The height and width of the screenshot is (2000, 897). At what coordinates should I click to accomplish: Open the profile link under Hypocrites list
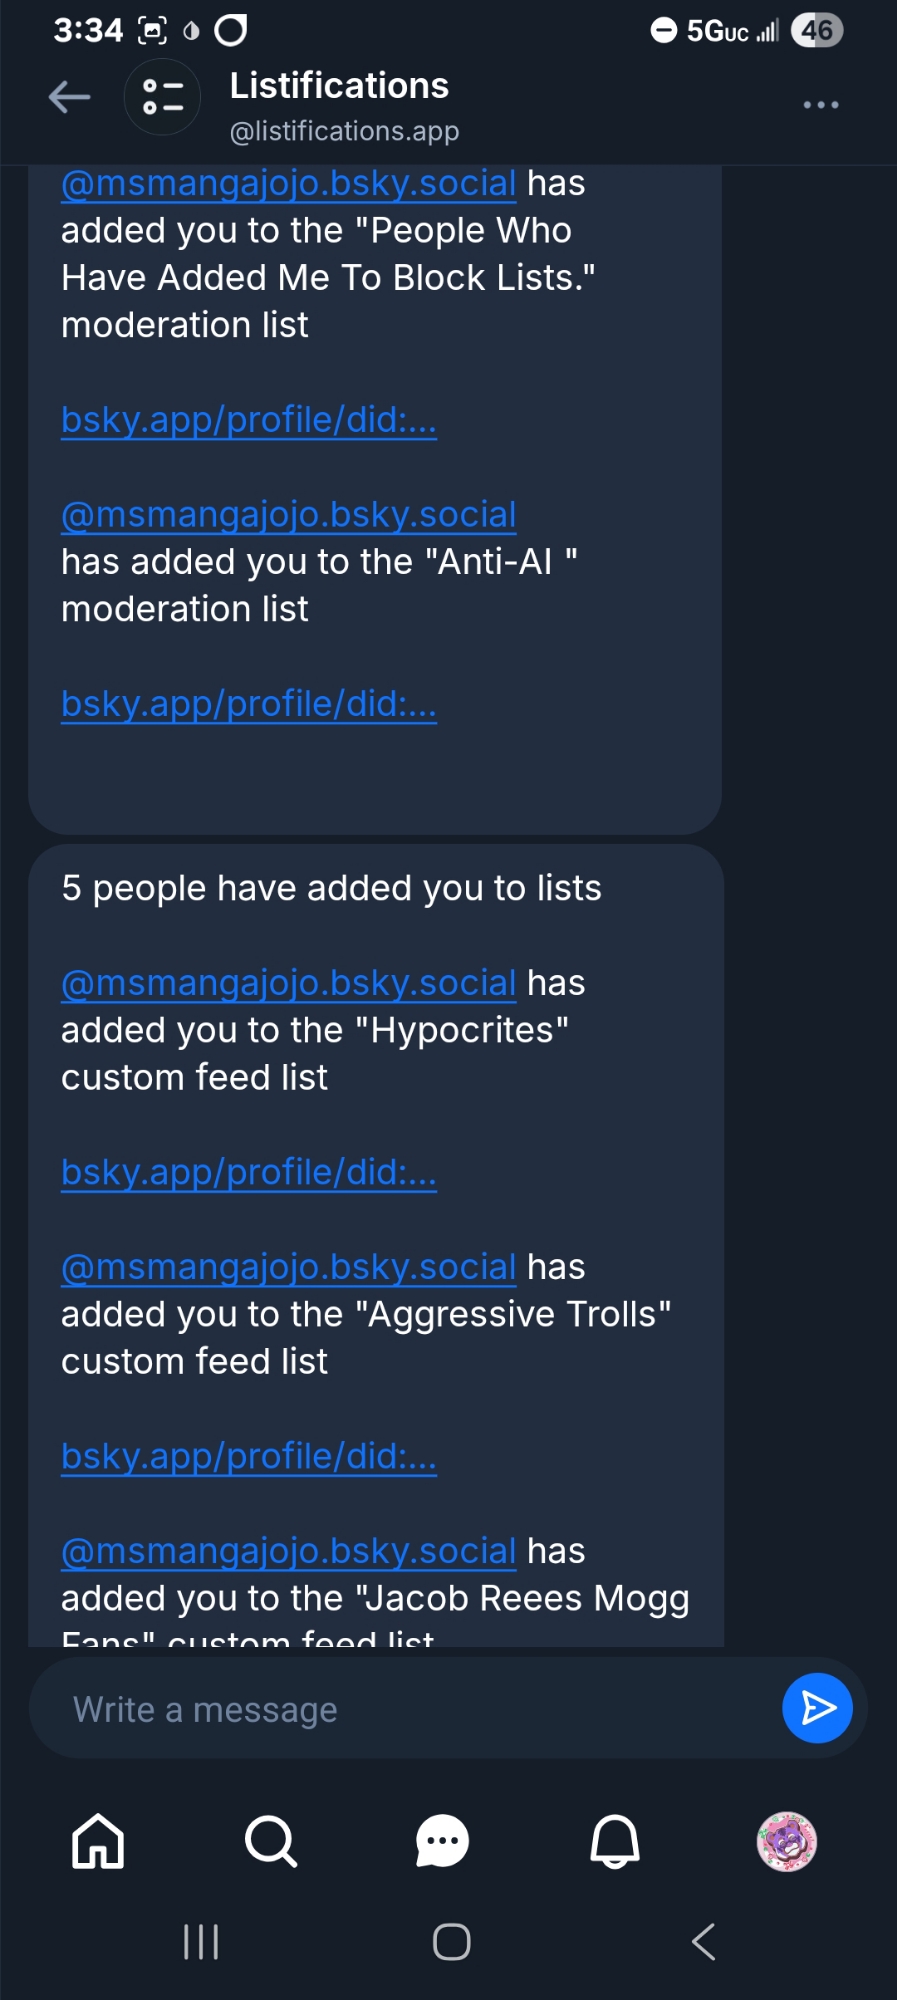coord(249,1172)
